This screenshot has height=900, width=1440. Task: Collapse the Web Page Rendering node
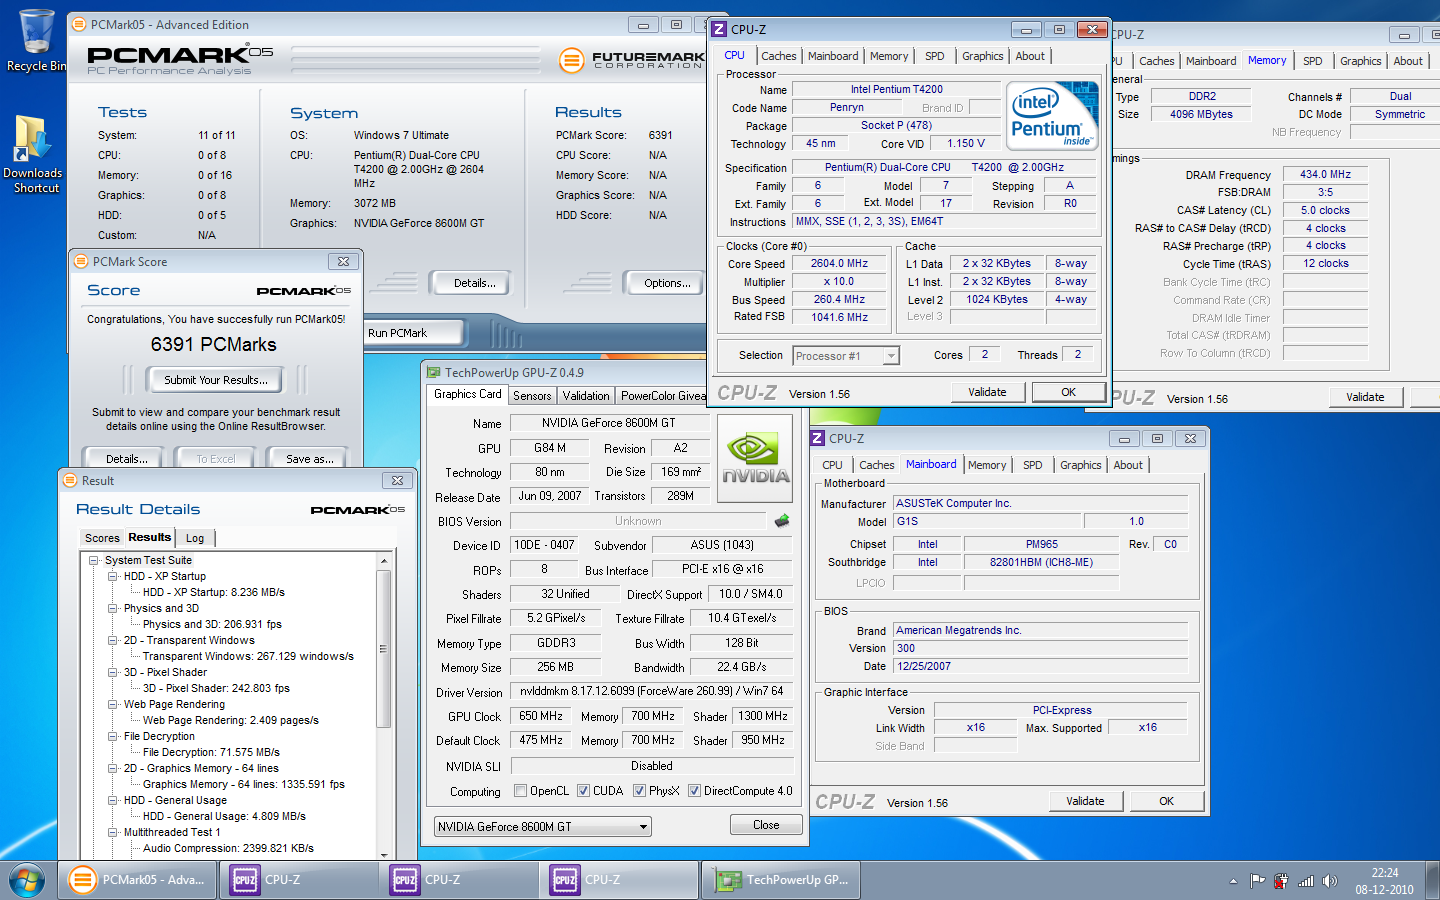(113, 705)
